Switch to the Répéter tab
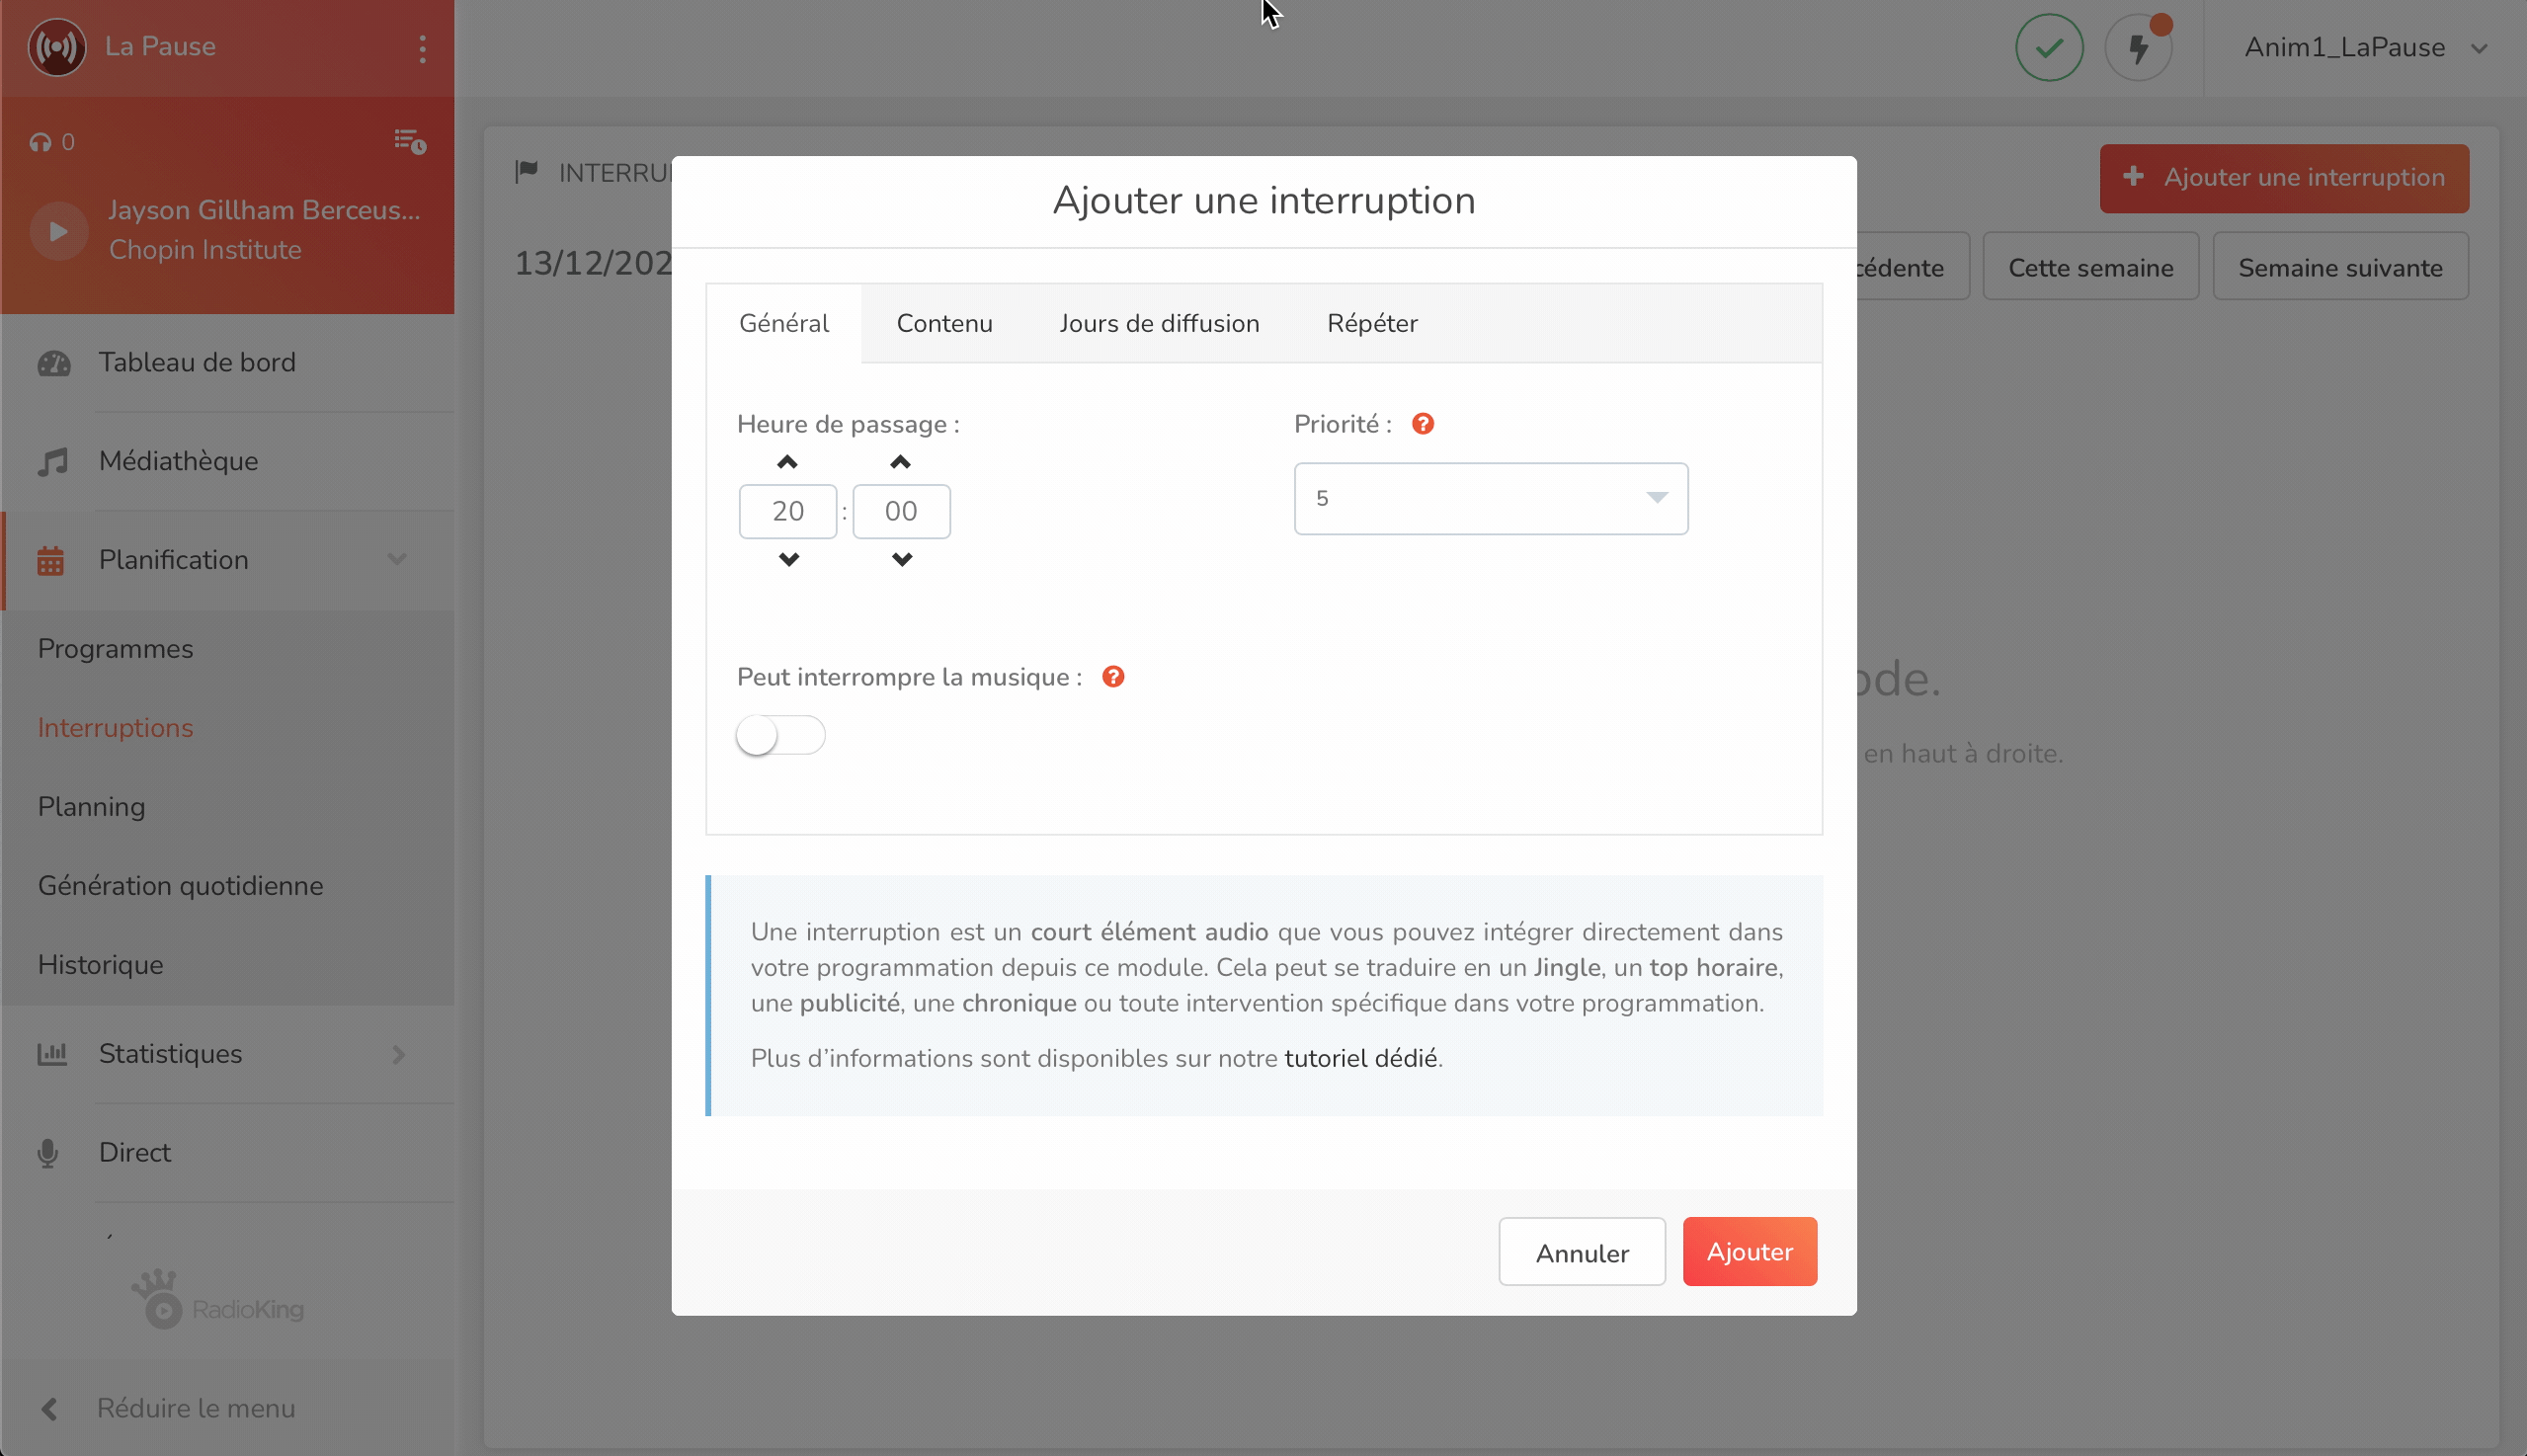 pos(1372,324)
